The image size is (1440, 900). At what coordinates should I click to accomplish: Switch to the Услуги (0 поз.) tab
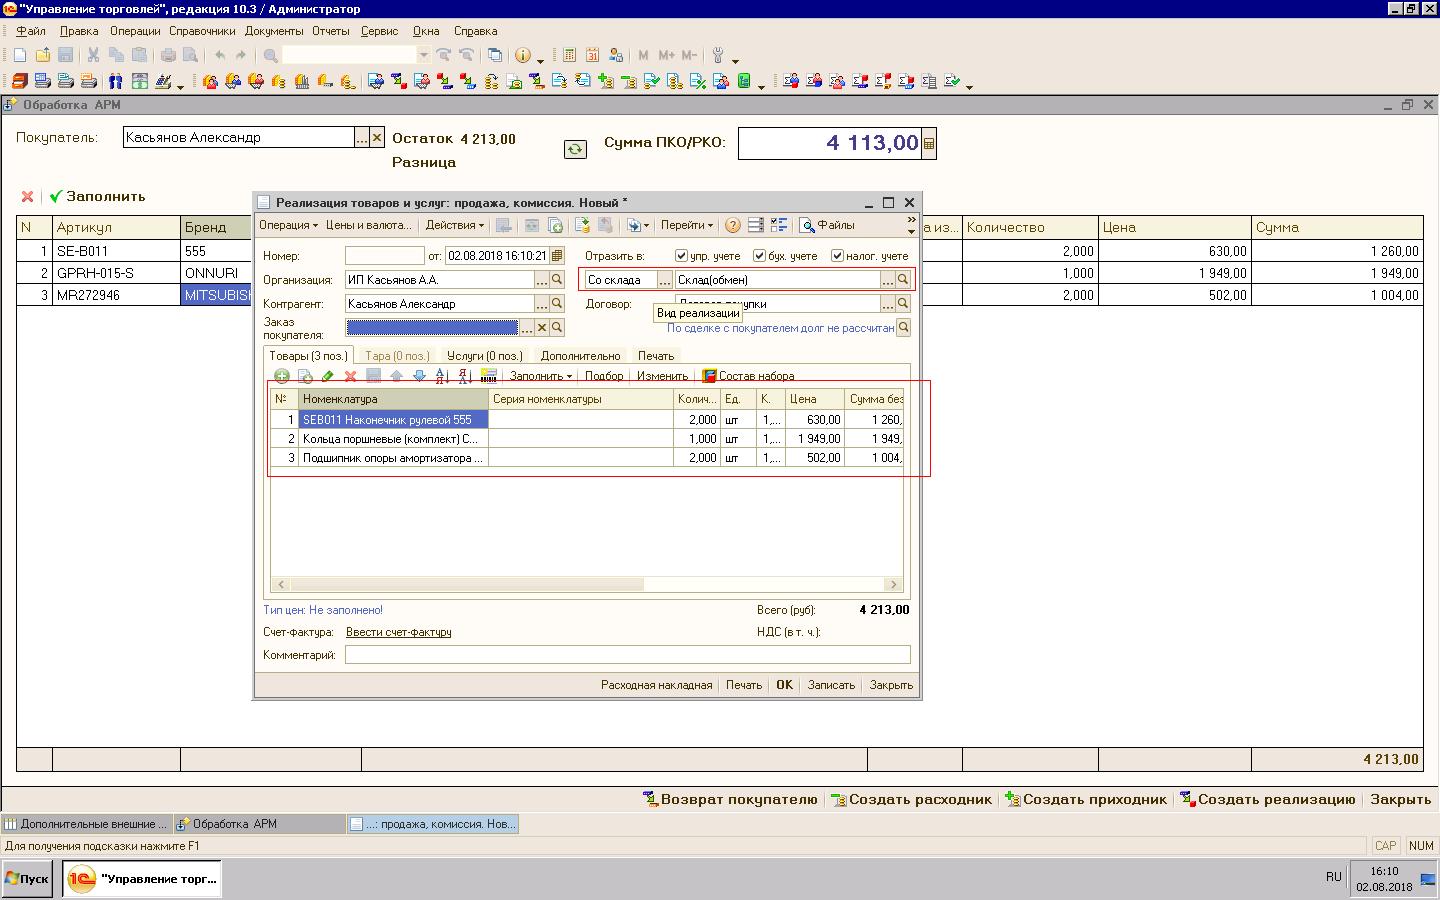(x=484, y=356)
